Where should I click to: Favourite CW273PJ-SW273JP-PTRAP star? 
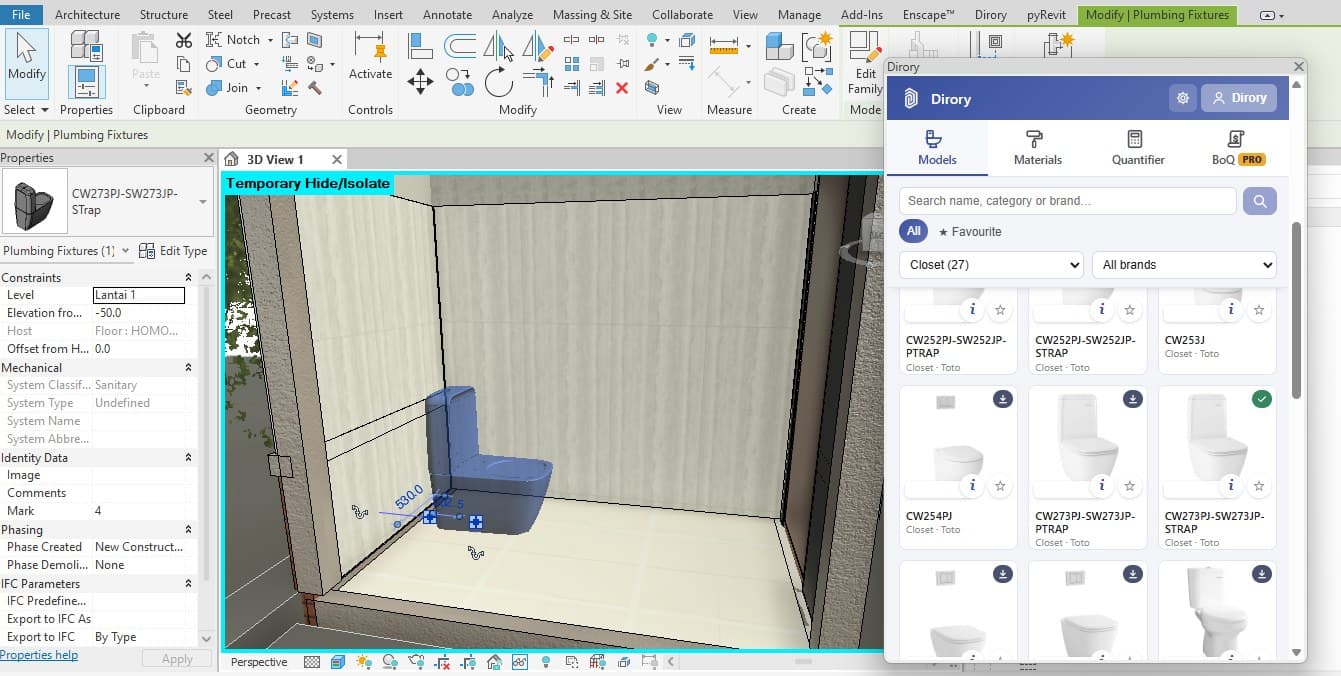[x=1129, y=486]
